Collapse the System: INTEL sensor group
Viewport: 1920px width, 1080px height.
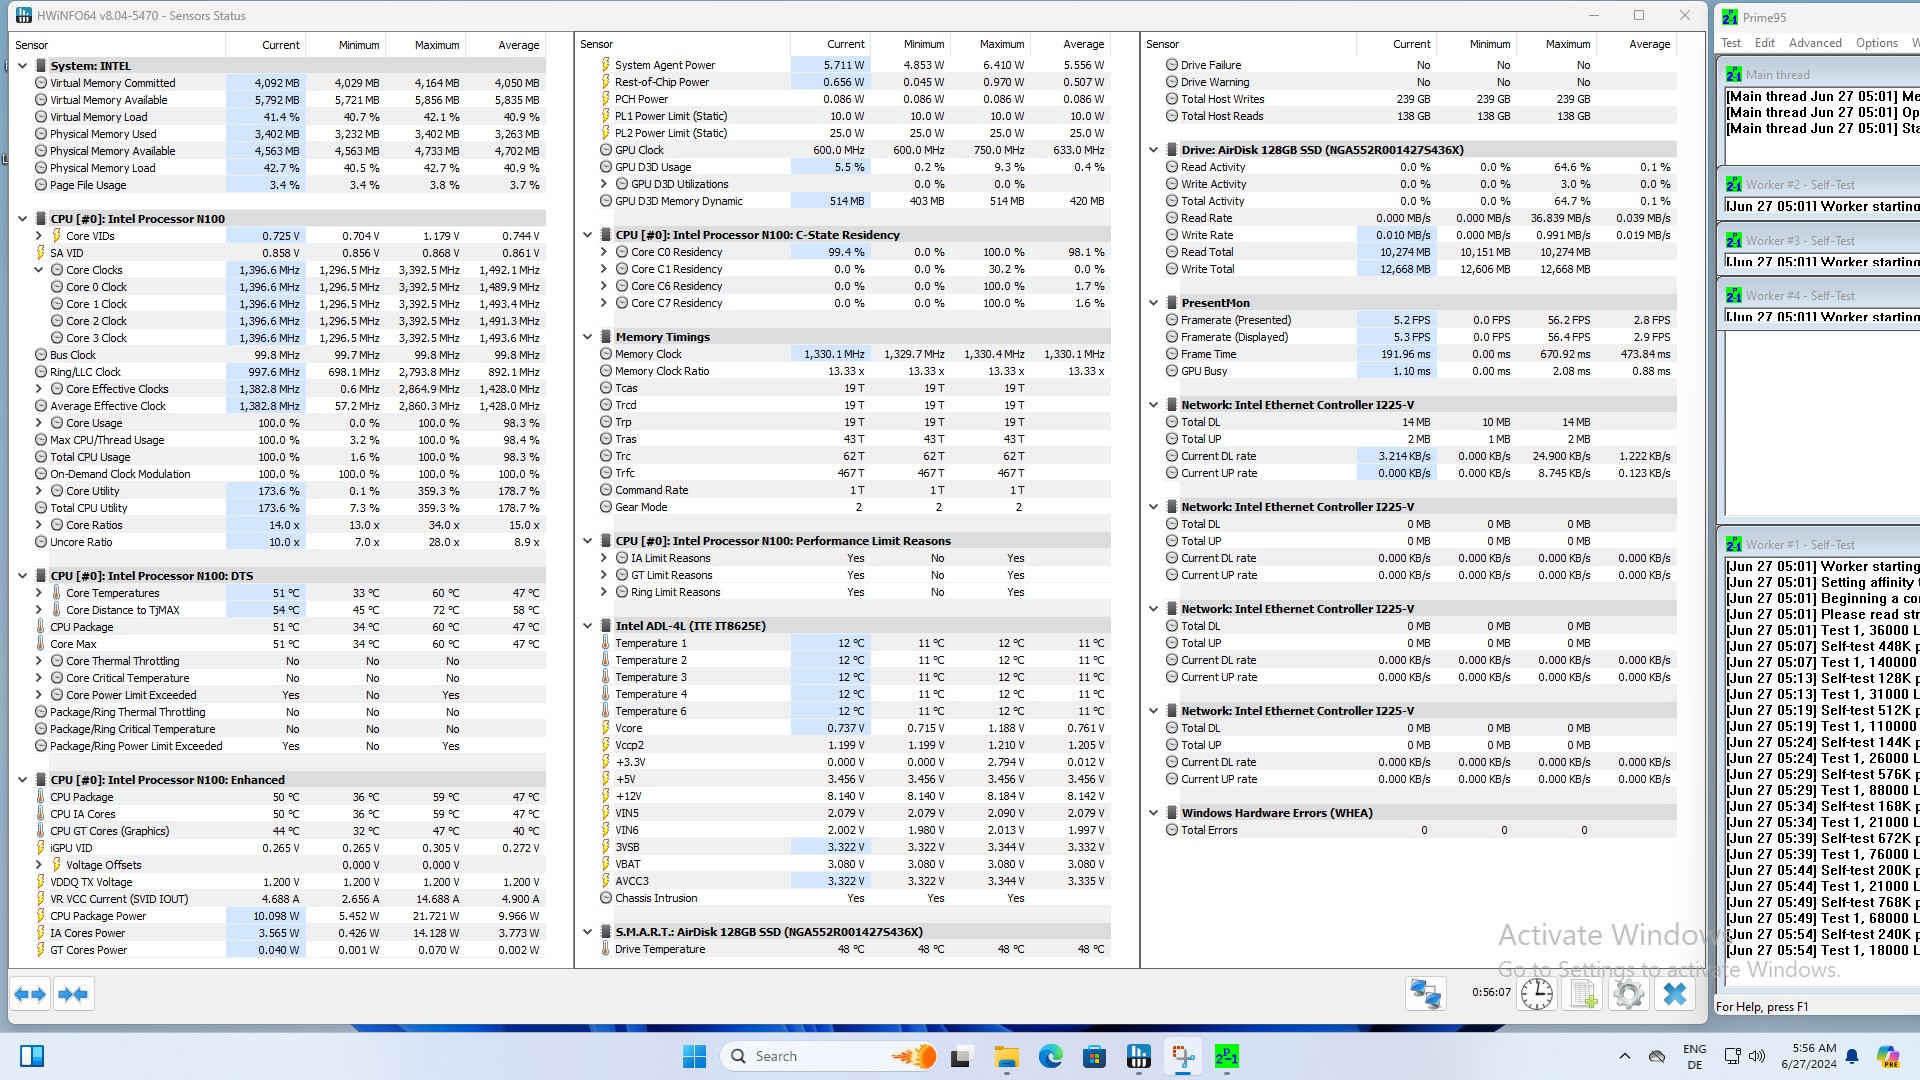click(23, 66)
